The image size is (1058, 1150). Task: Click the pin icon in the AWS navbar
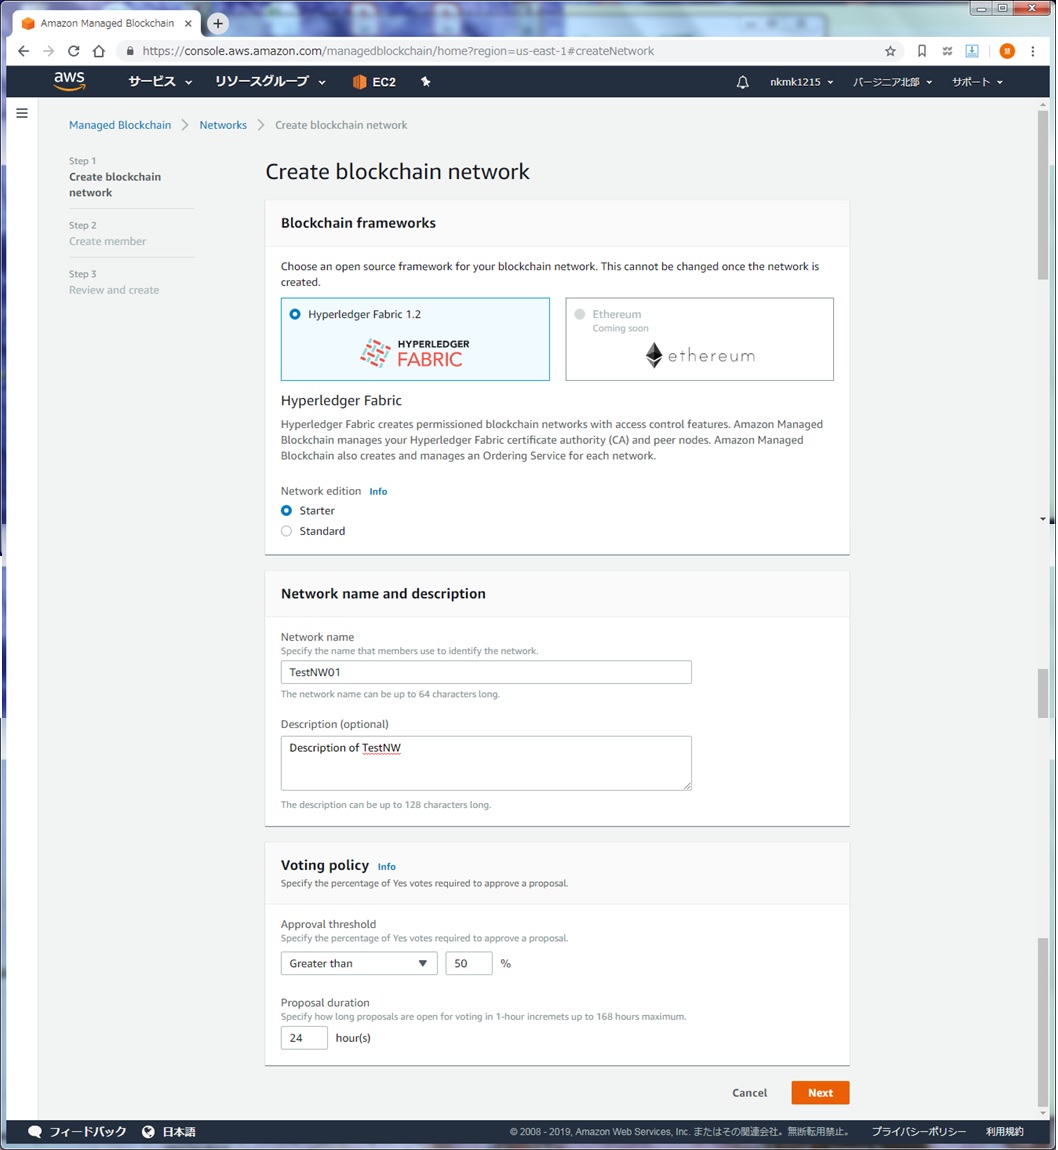(x=425, y=81)
